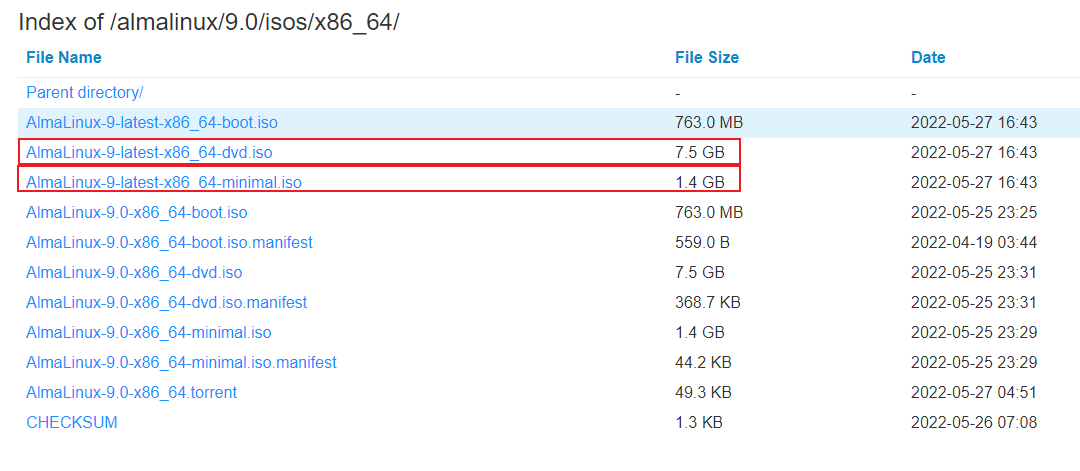This screenshot has height=471, width=1080.
Task: Open AlmaLinux-9.0-x86_64-dvd.iso.manifest file
Action: pyautogui.click(x=167, y=302)
